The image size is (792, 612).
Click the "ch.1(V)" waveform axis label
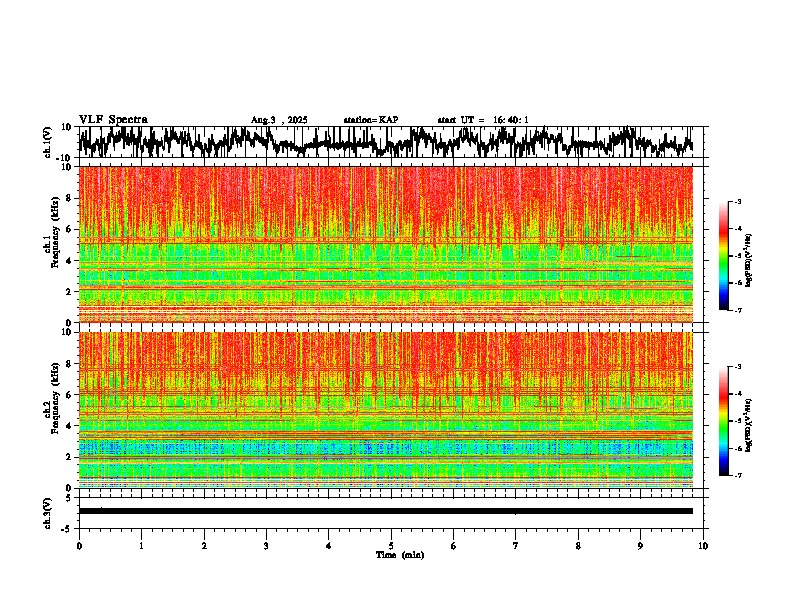click(x=47, y=141)
